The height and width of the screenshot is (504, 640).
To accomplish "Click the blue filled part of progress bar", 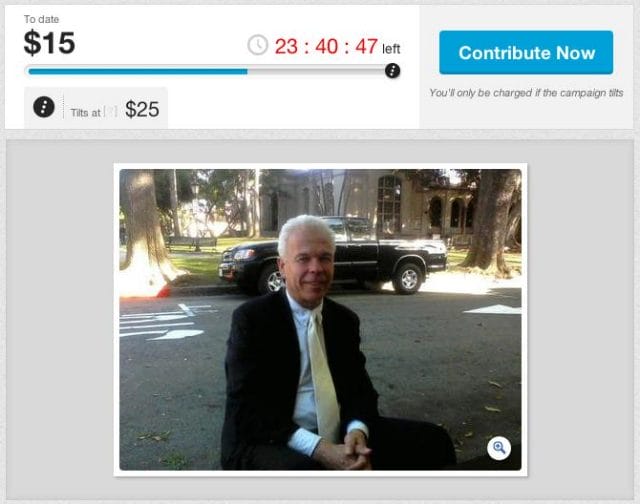I will pyautogui.click(x=138, y=71).
